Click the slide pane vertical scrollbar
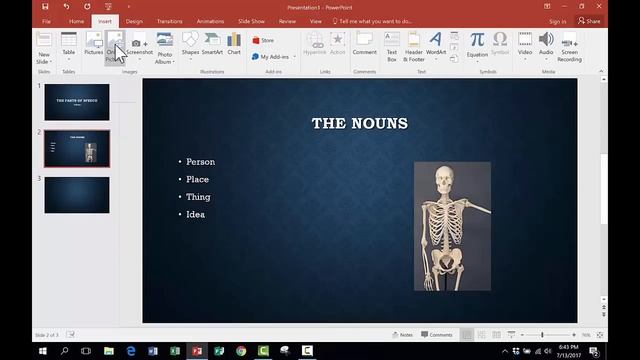Screen dimensions: 640x360 click(x=604, y=189)
